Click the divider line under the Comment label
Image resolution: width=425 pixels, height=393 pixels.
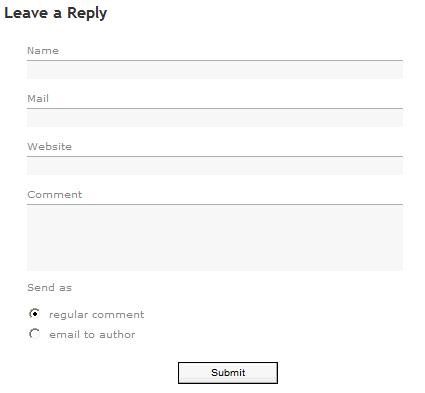coord(215,204)
